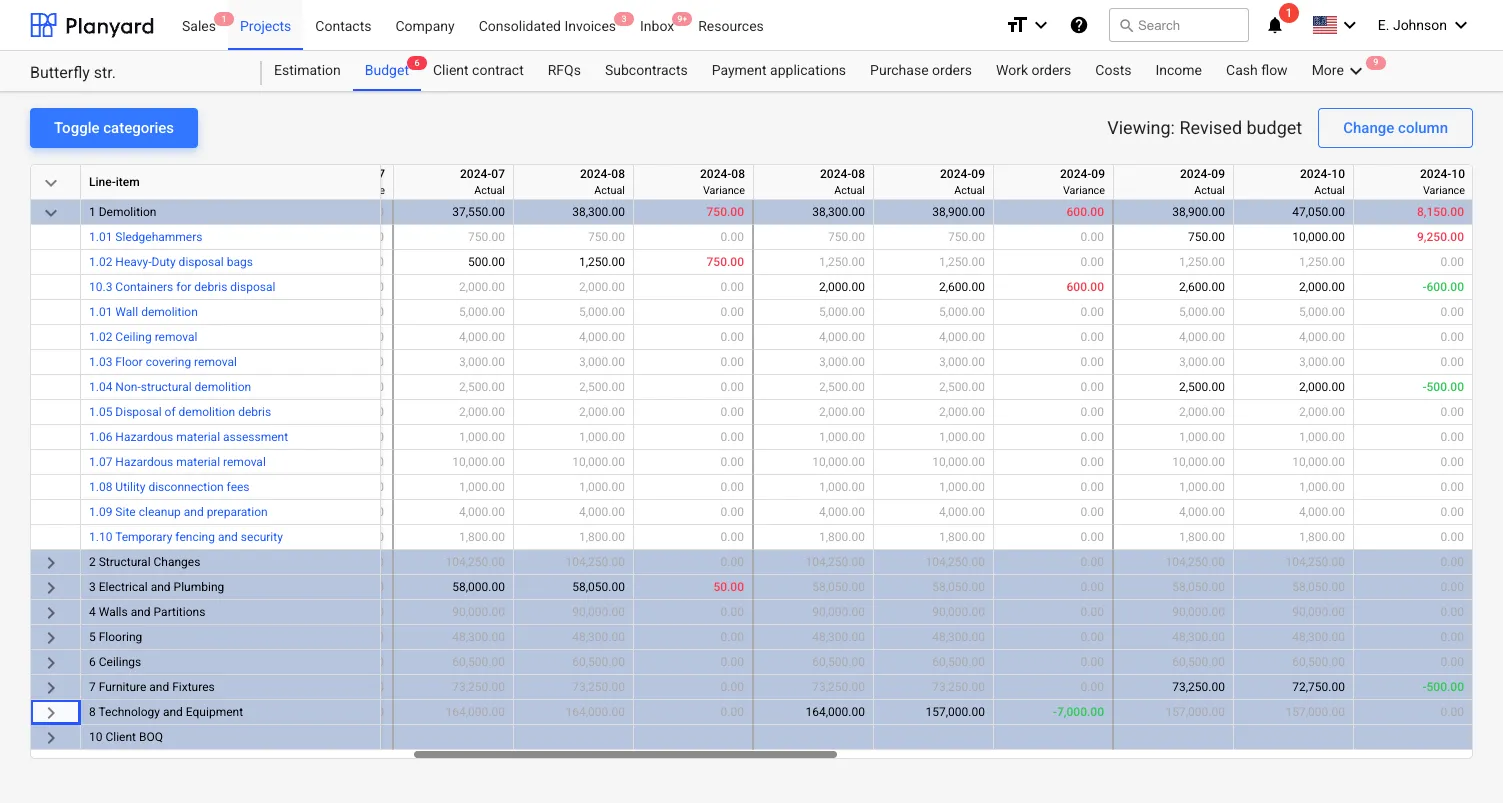1503x803 pixels.
Task: Switch to the Subcontracts tab
Action: tap(646, 70)
